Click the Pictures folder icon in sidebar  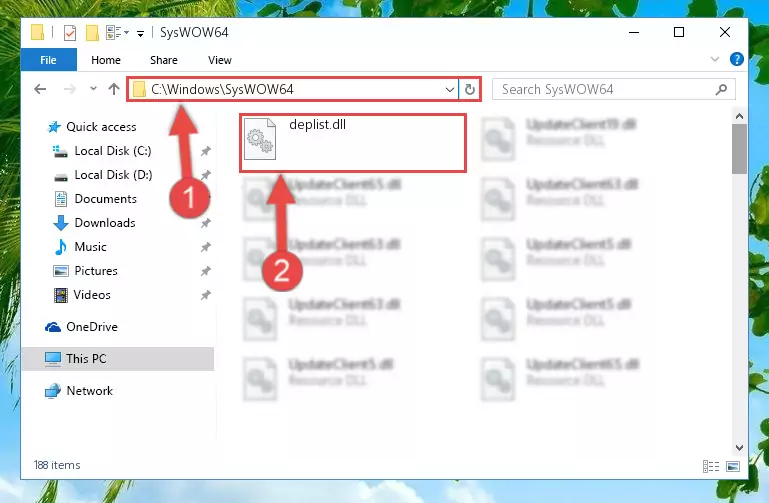(61, 271)
